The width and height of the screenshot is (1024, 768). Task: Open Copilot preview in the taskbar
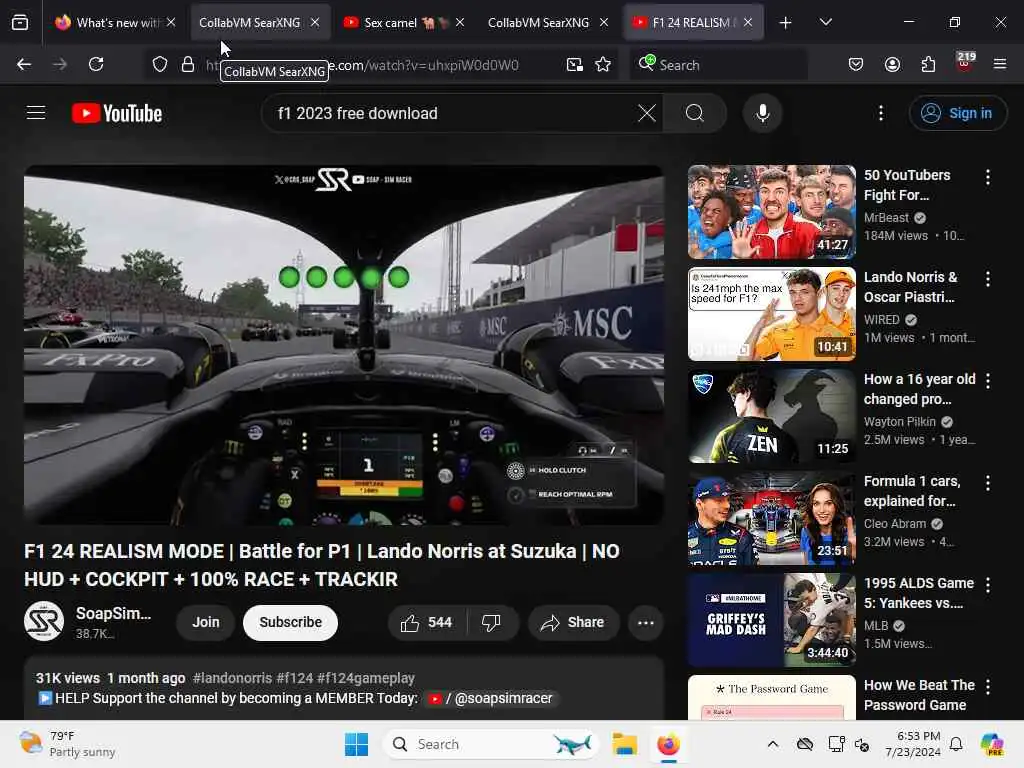pos(991,744)
